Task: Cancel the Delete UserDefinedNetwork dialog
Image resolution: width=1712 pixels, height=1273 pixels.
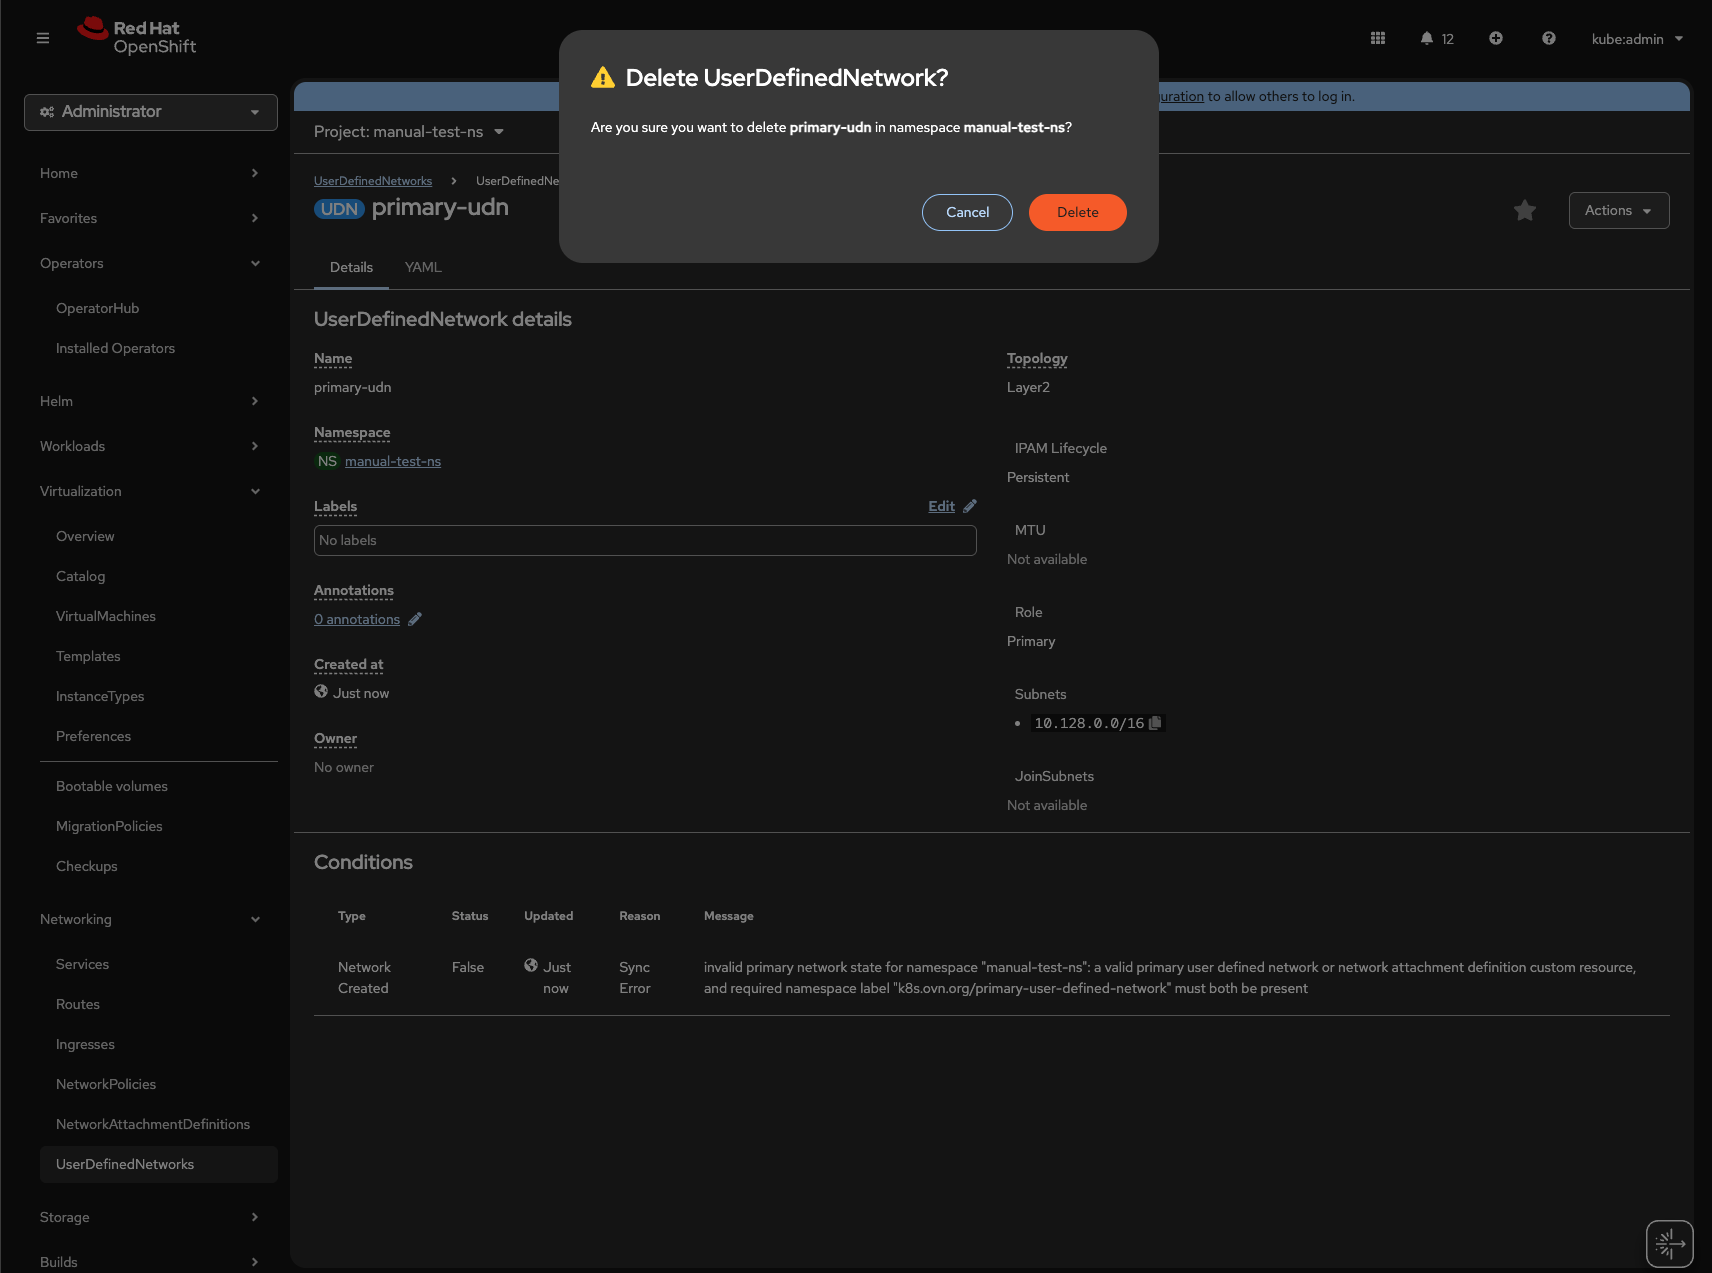Action: point(967,212)
